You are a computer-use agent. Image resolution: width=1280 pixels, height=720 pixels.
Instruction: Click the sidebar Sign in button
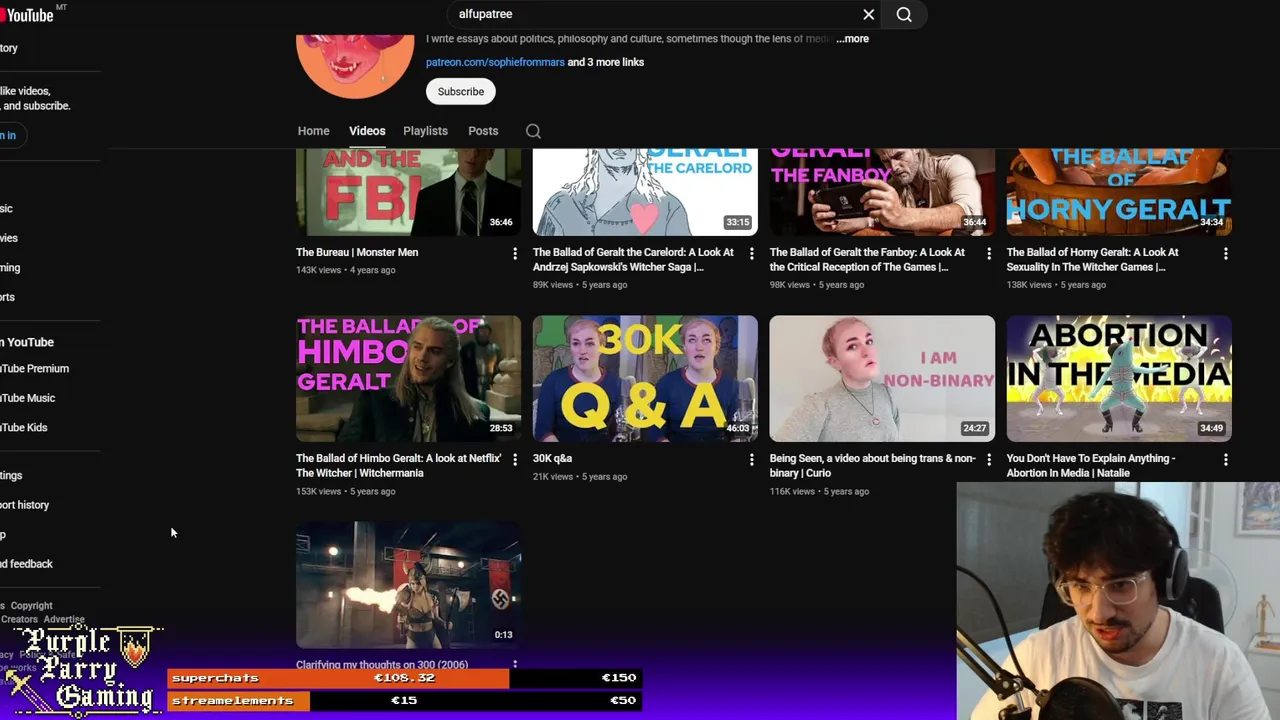[7, 135]
